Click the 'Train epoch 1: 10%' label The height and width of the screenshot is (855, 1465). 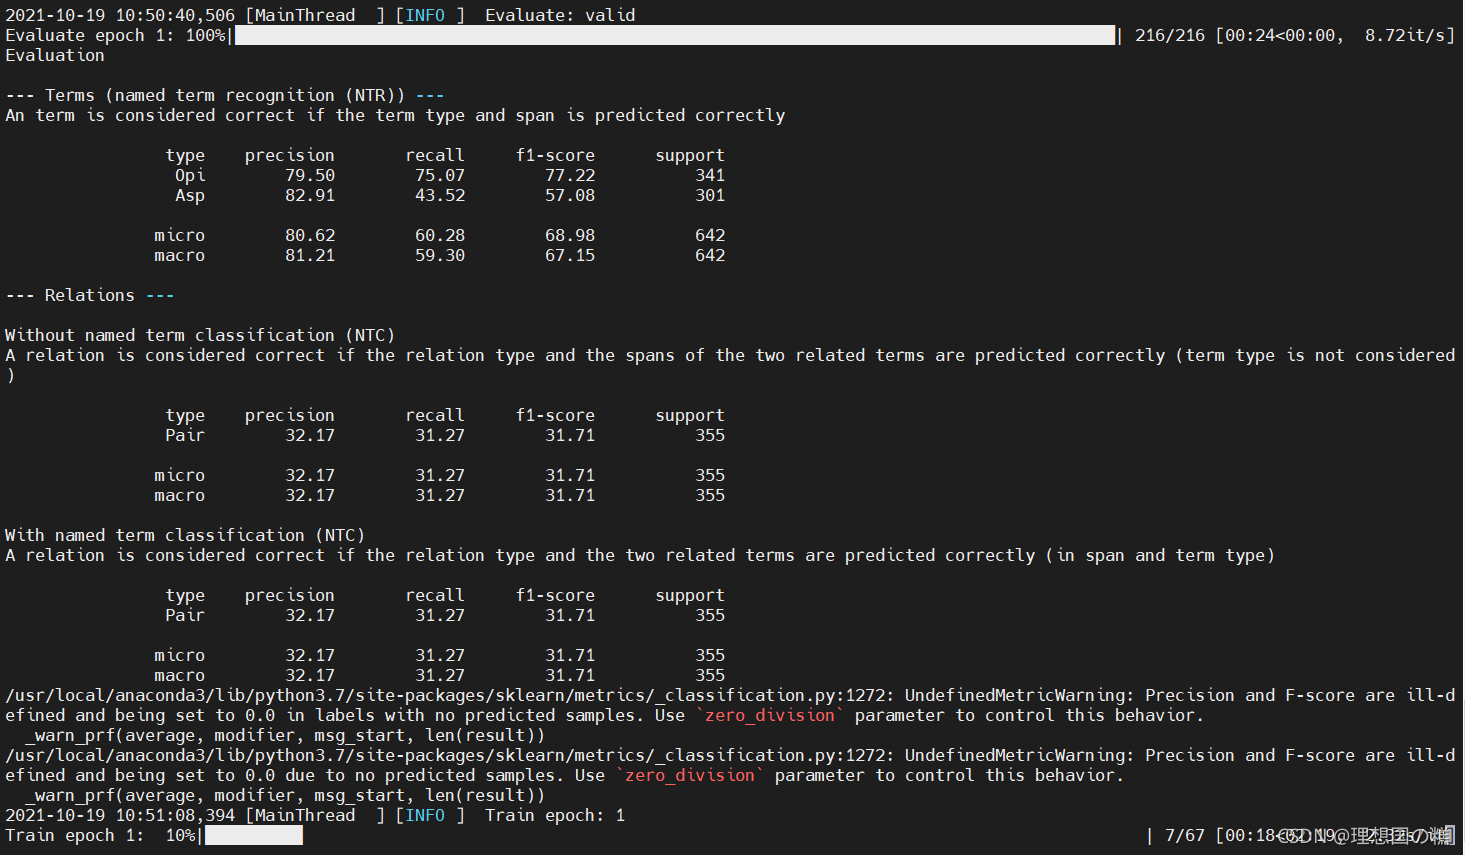[100, 835]
